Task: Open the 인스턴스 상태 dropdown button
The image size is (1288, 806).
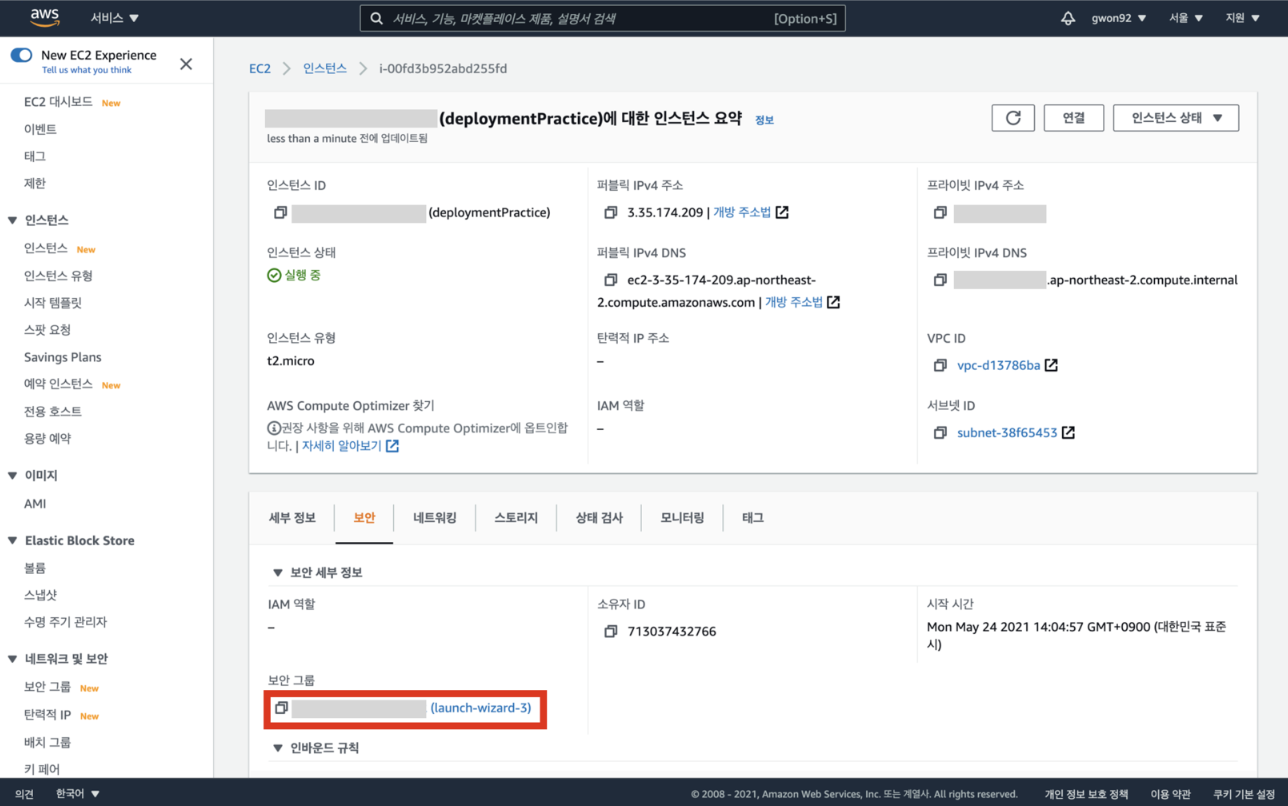Action: [1176, 118]
